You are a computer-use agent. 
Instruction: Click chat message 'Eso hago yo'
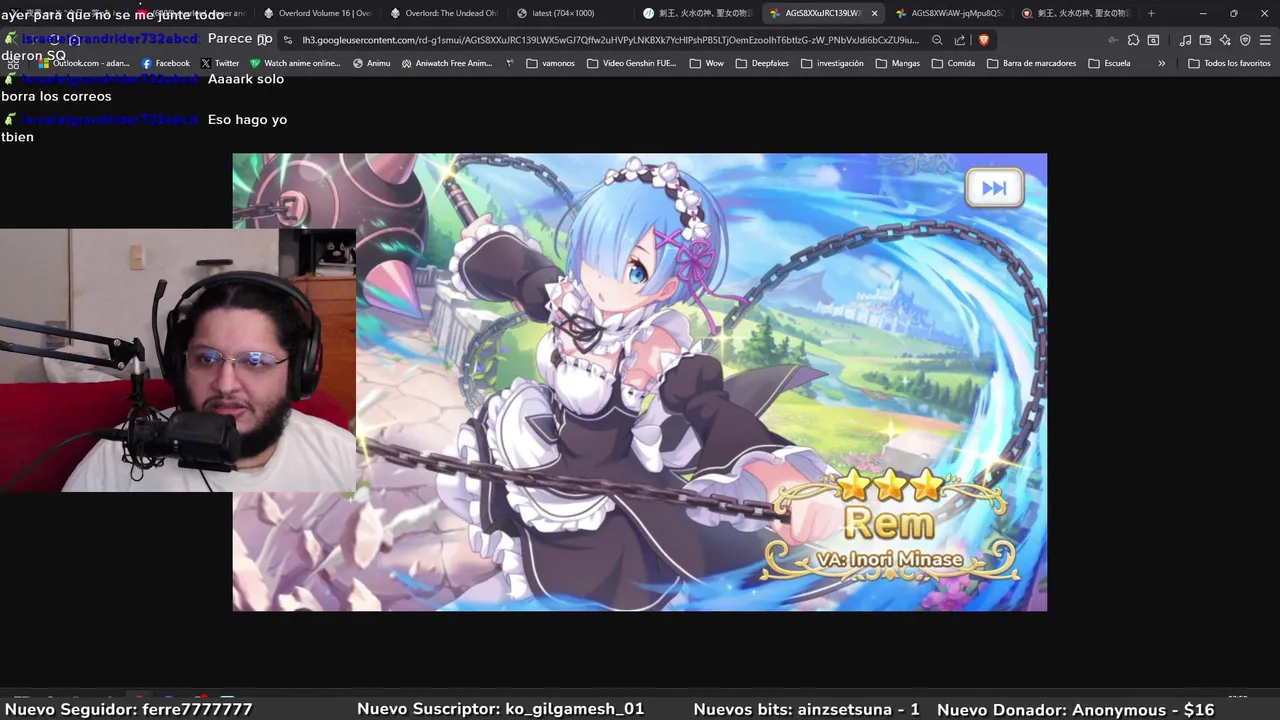[x=247, y=120]
